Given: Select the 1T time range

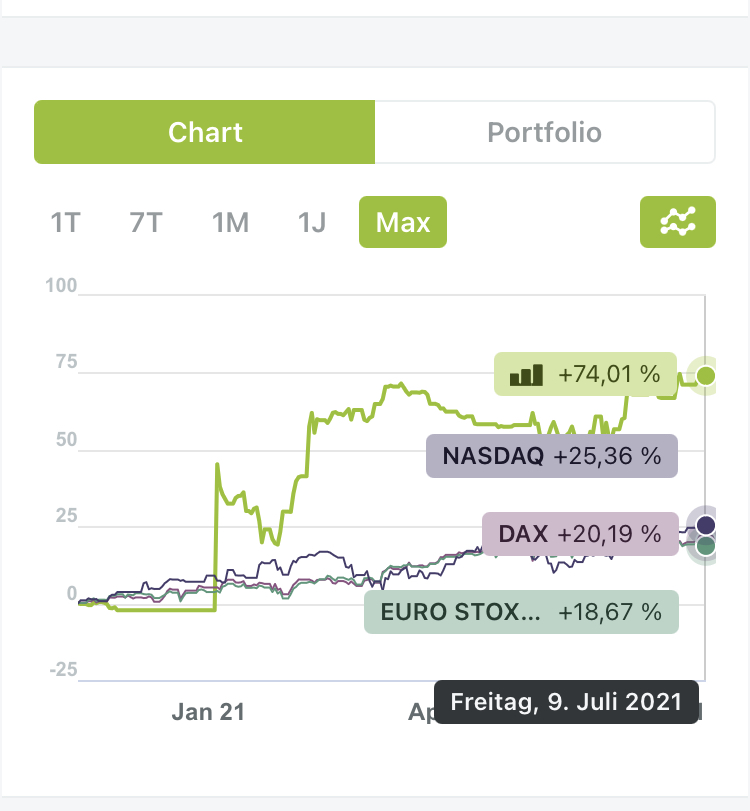Looking at the screenshot, I should coord(65,222).
